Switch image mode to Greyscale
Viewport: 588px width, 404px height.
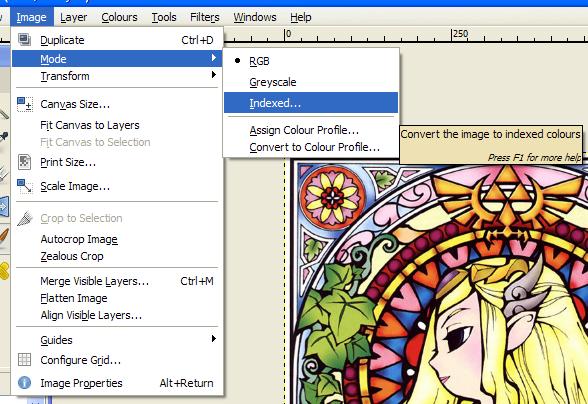[x=311, y=82]
